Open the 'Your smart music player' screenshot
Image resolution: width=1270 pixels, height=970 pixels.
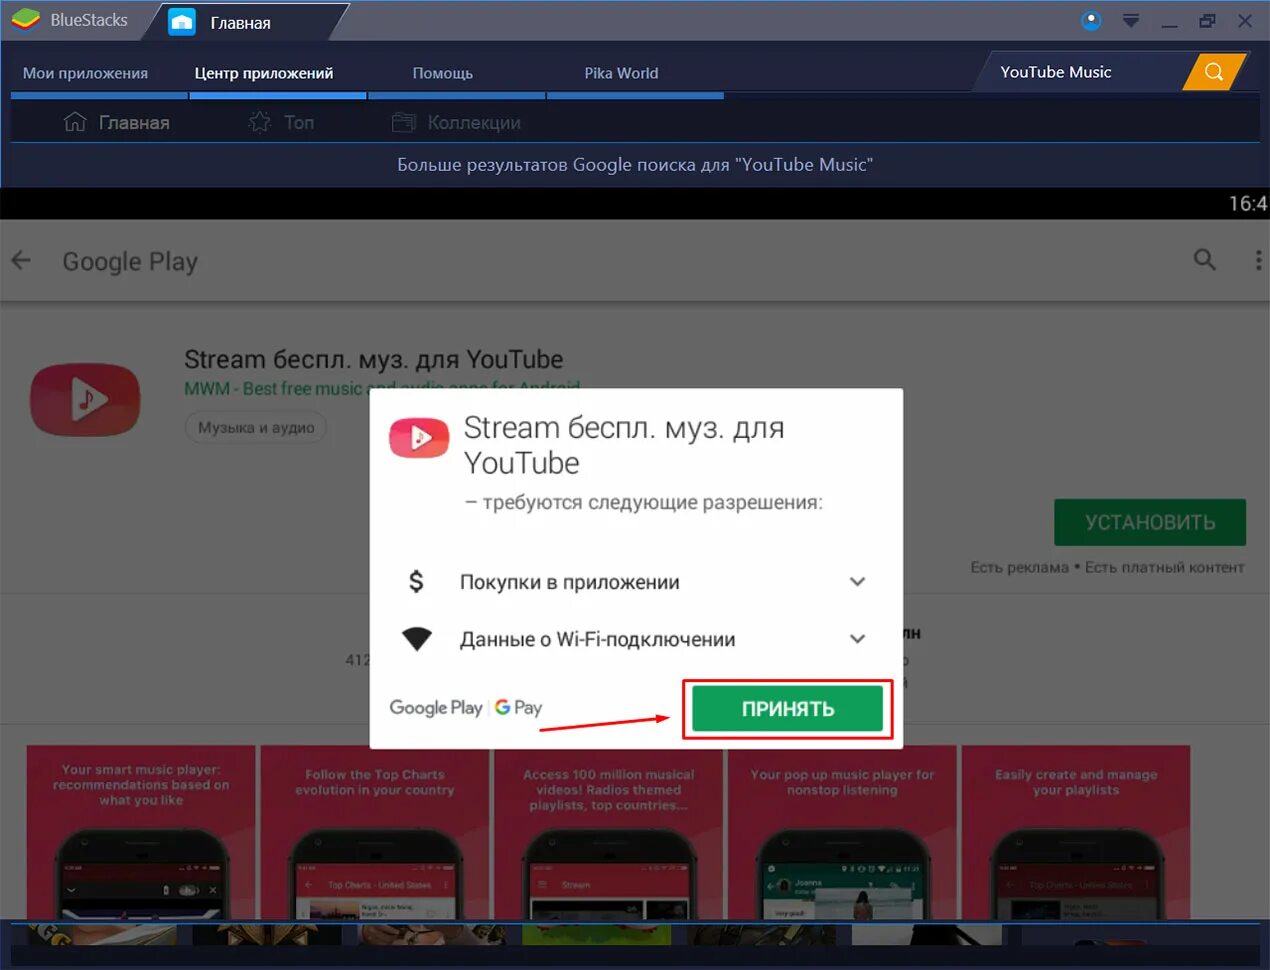(141, 832)
